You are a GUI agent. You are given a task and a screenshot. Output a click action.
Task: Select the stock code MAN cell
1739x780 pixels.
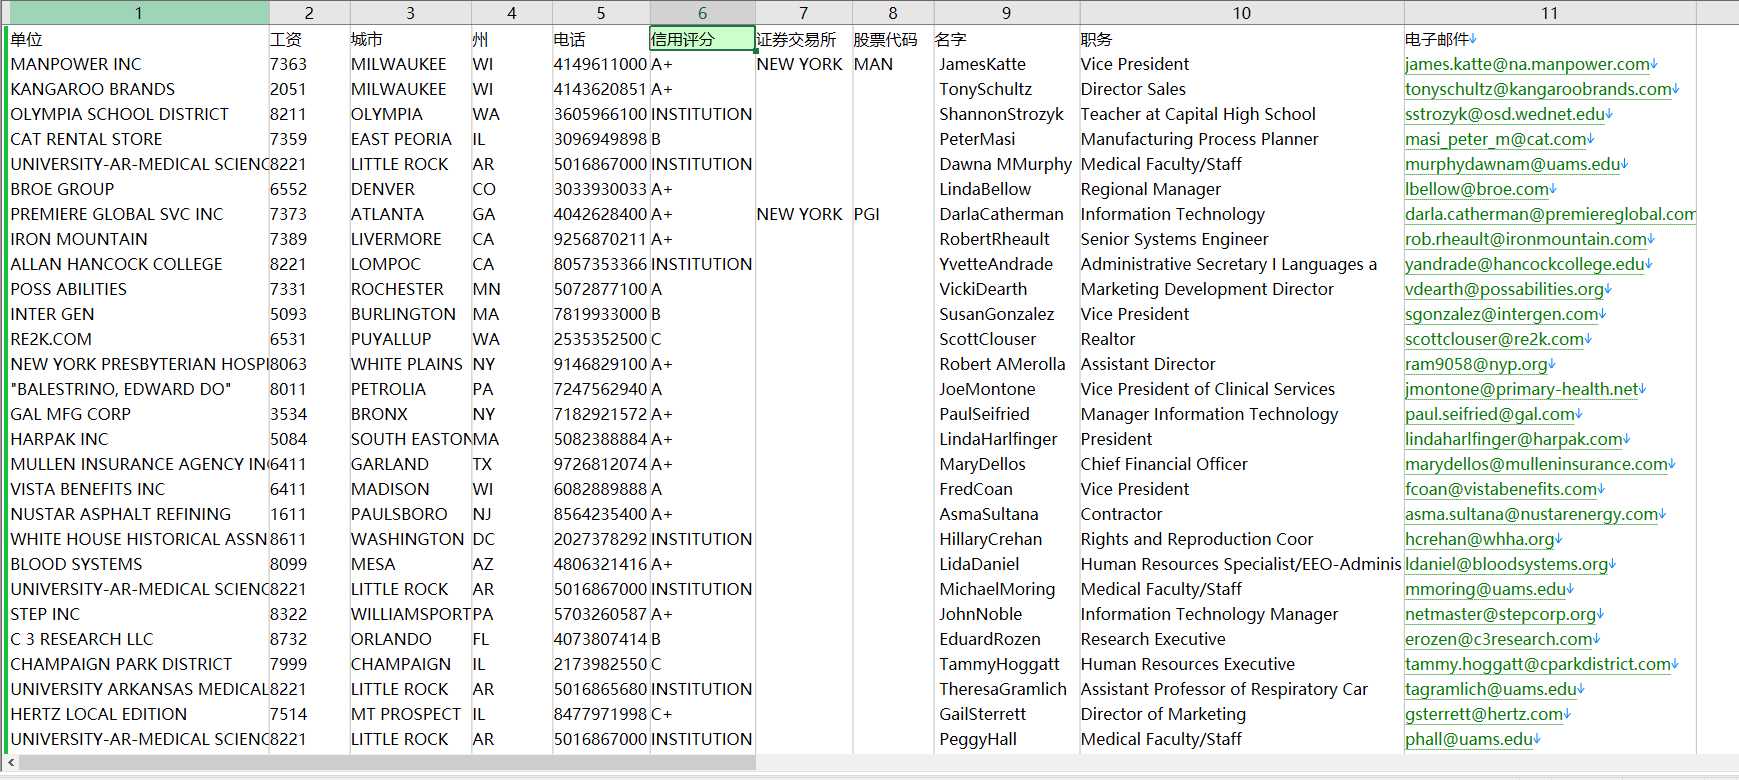[892, 64]
